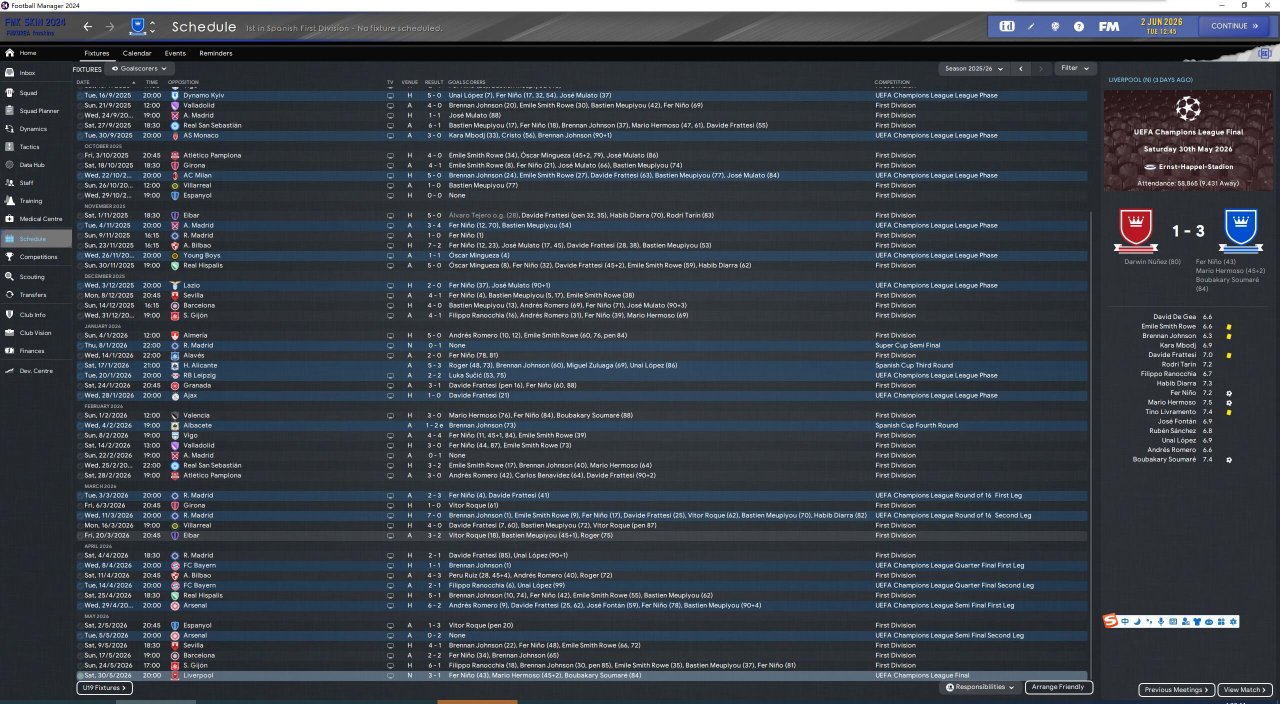
Task: Open the Filter dropdown
Action: point(1076,69)
